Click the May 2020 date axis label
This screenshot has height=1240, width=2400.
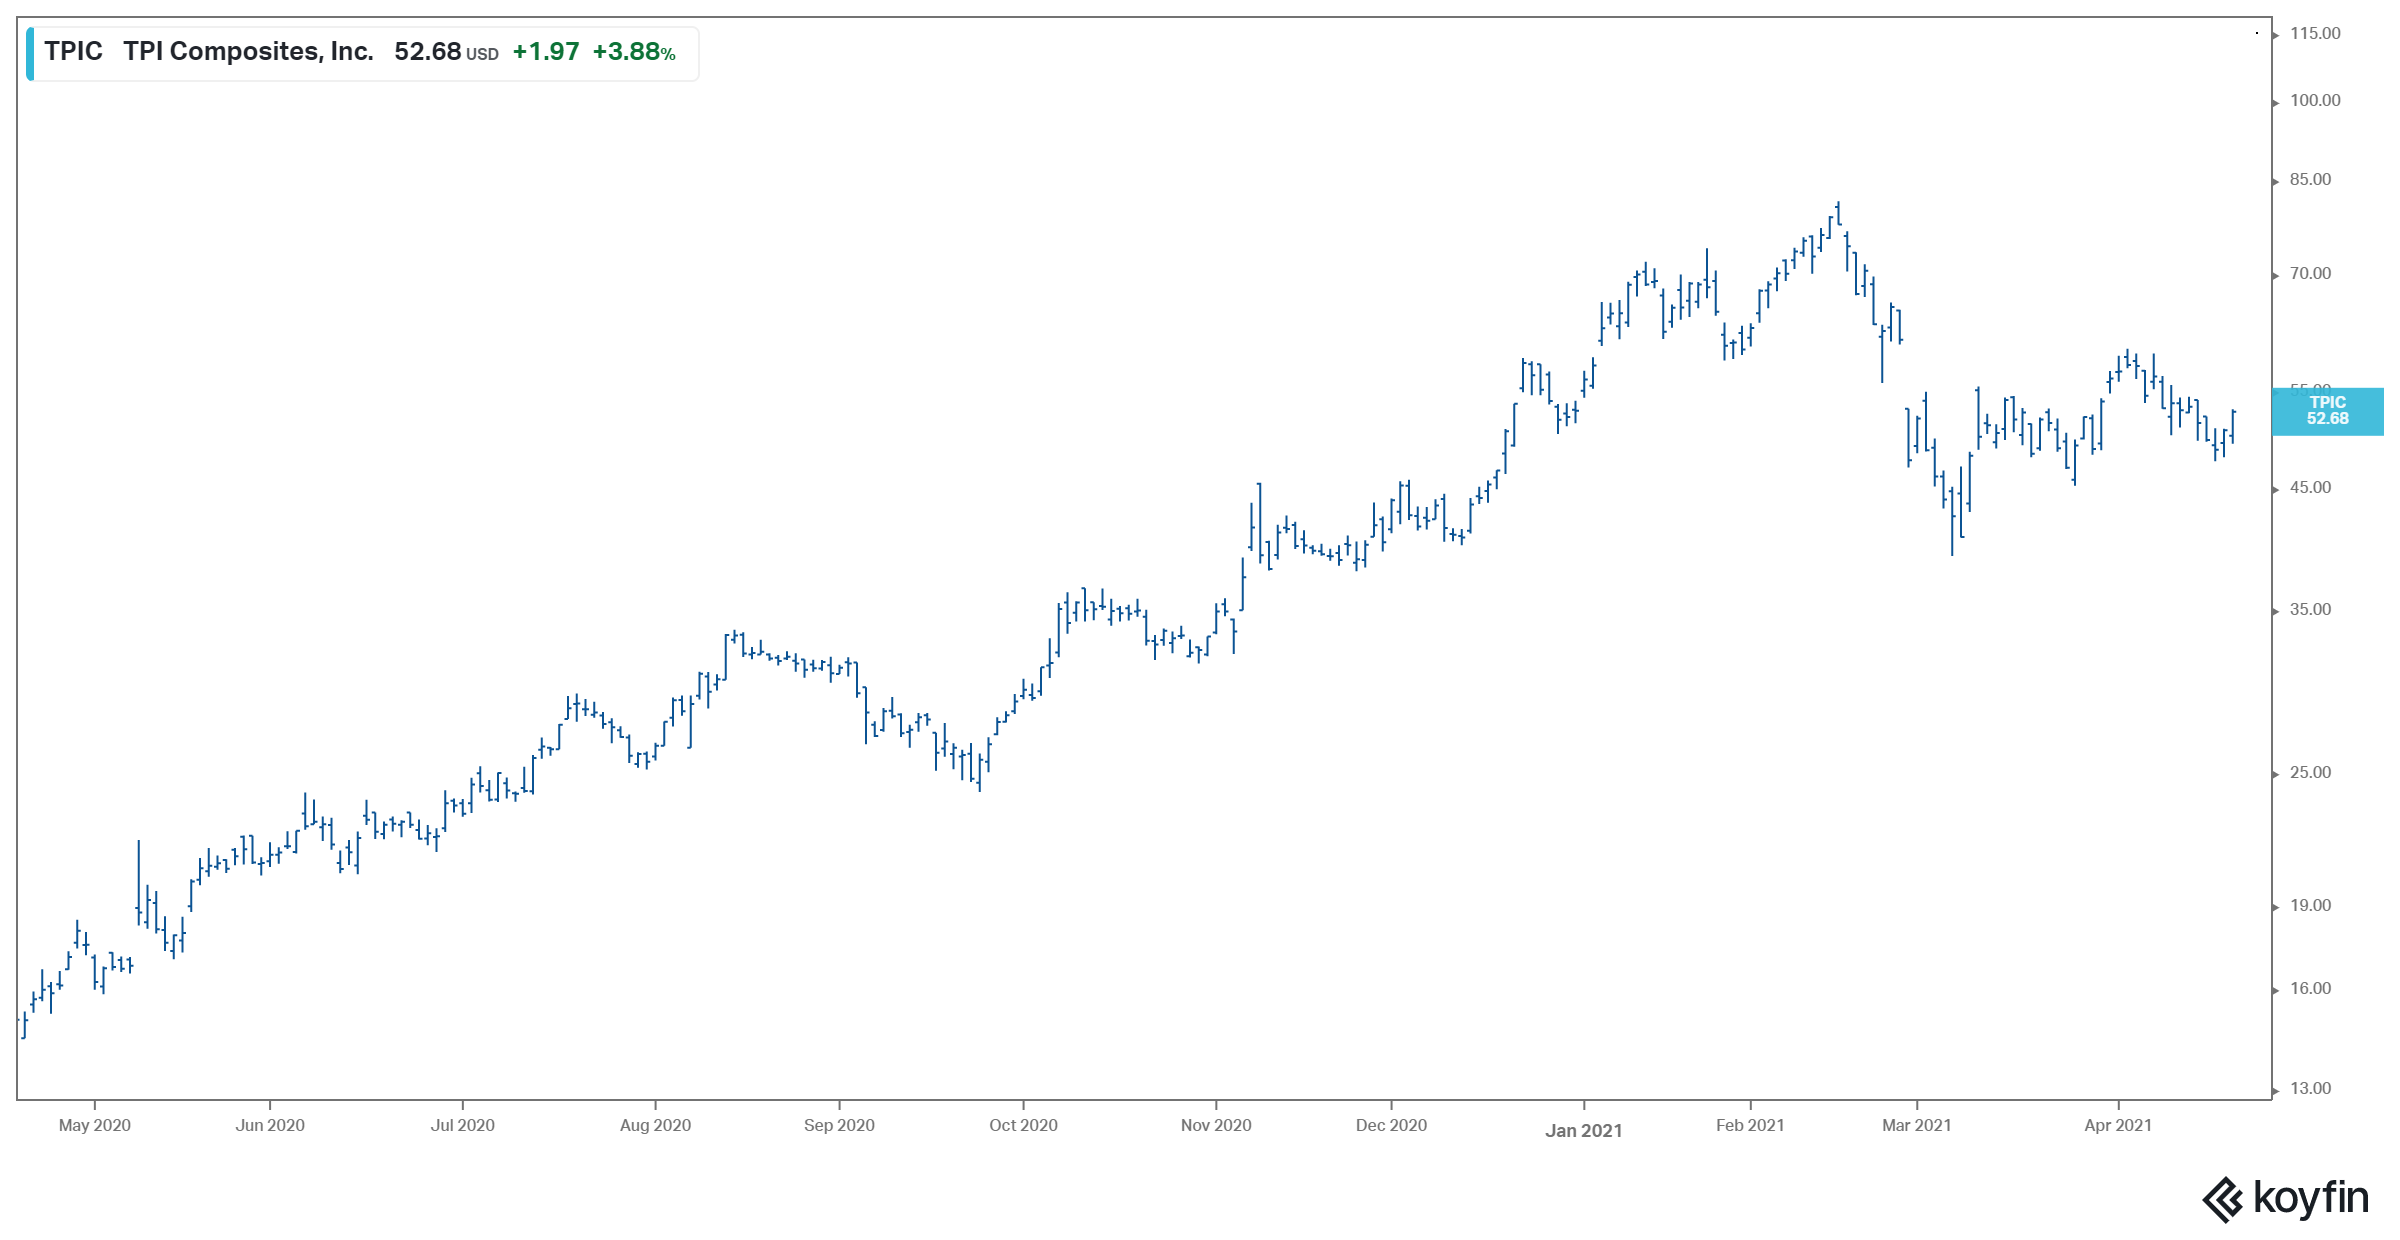point(95,1126)
